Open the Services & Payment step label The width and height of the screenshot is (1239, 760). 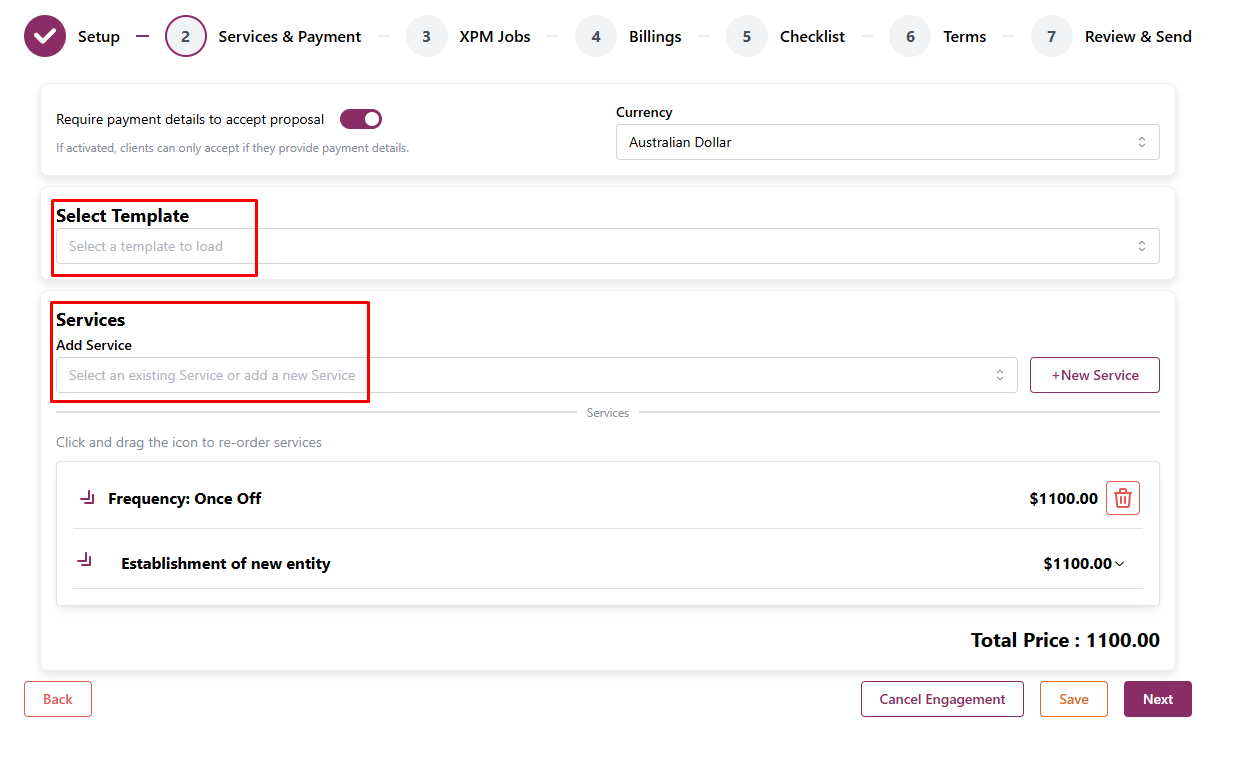coord(289,36)
